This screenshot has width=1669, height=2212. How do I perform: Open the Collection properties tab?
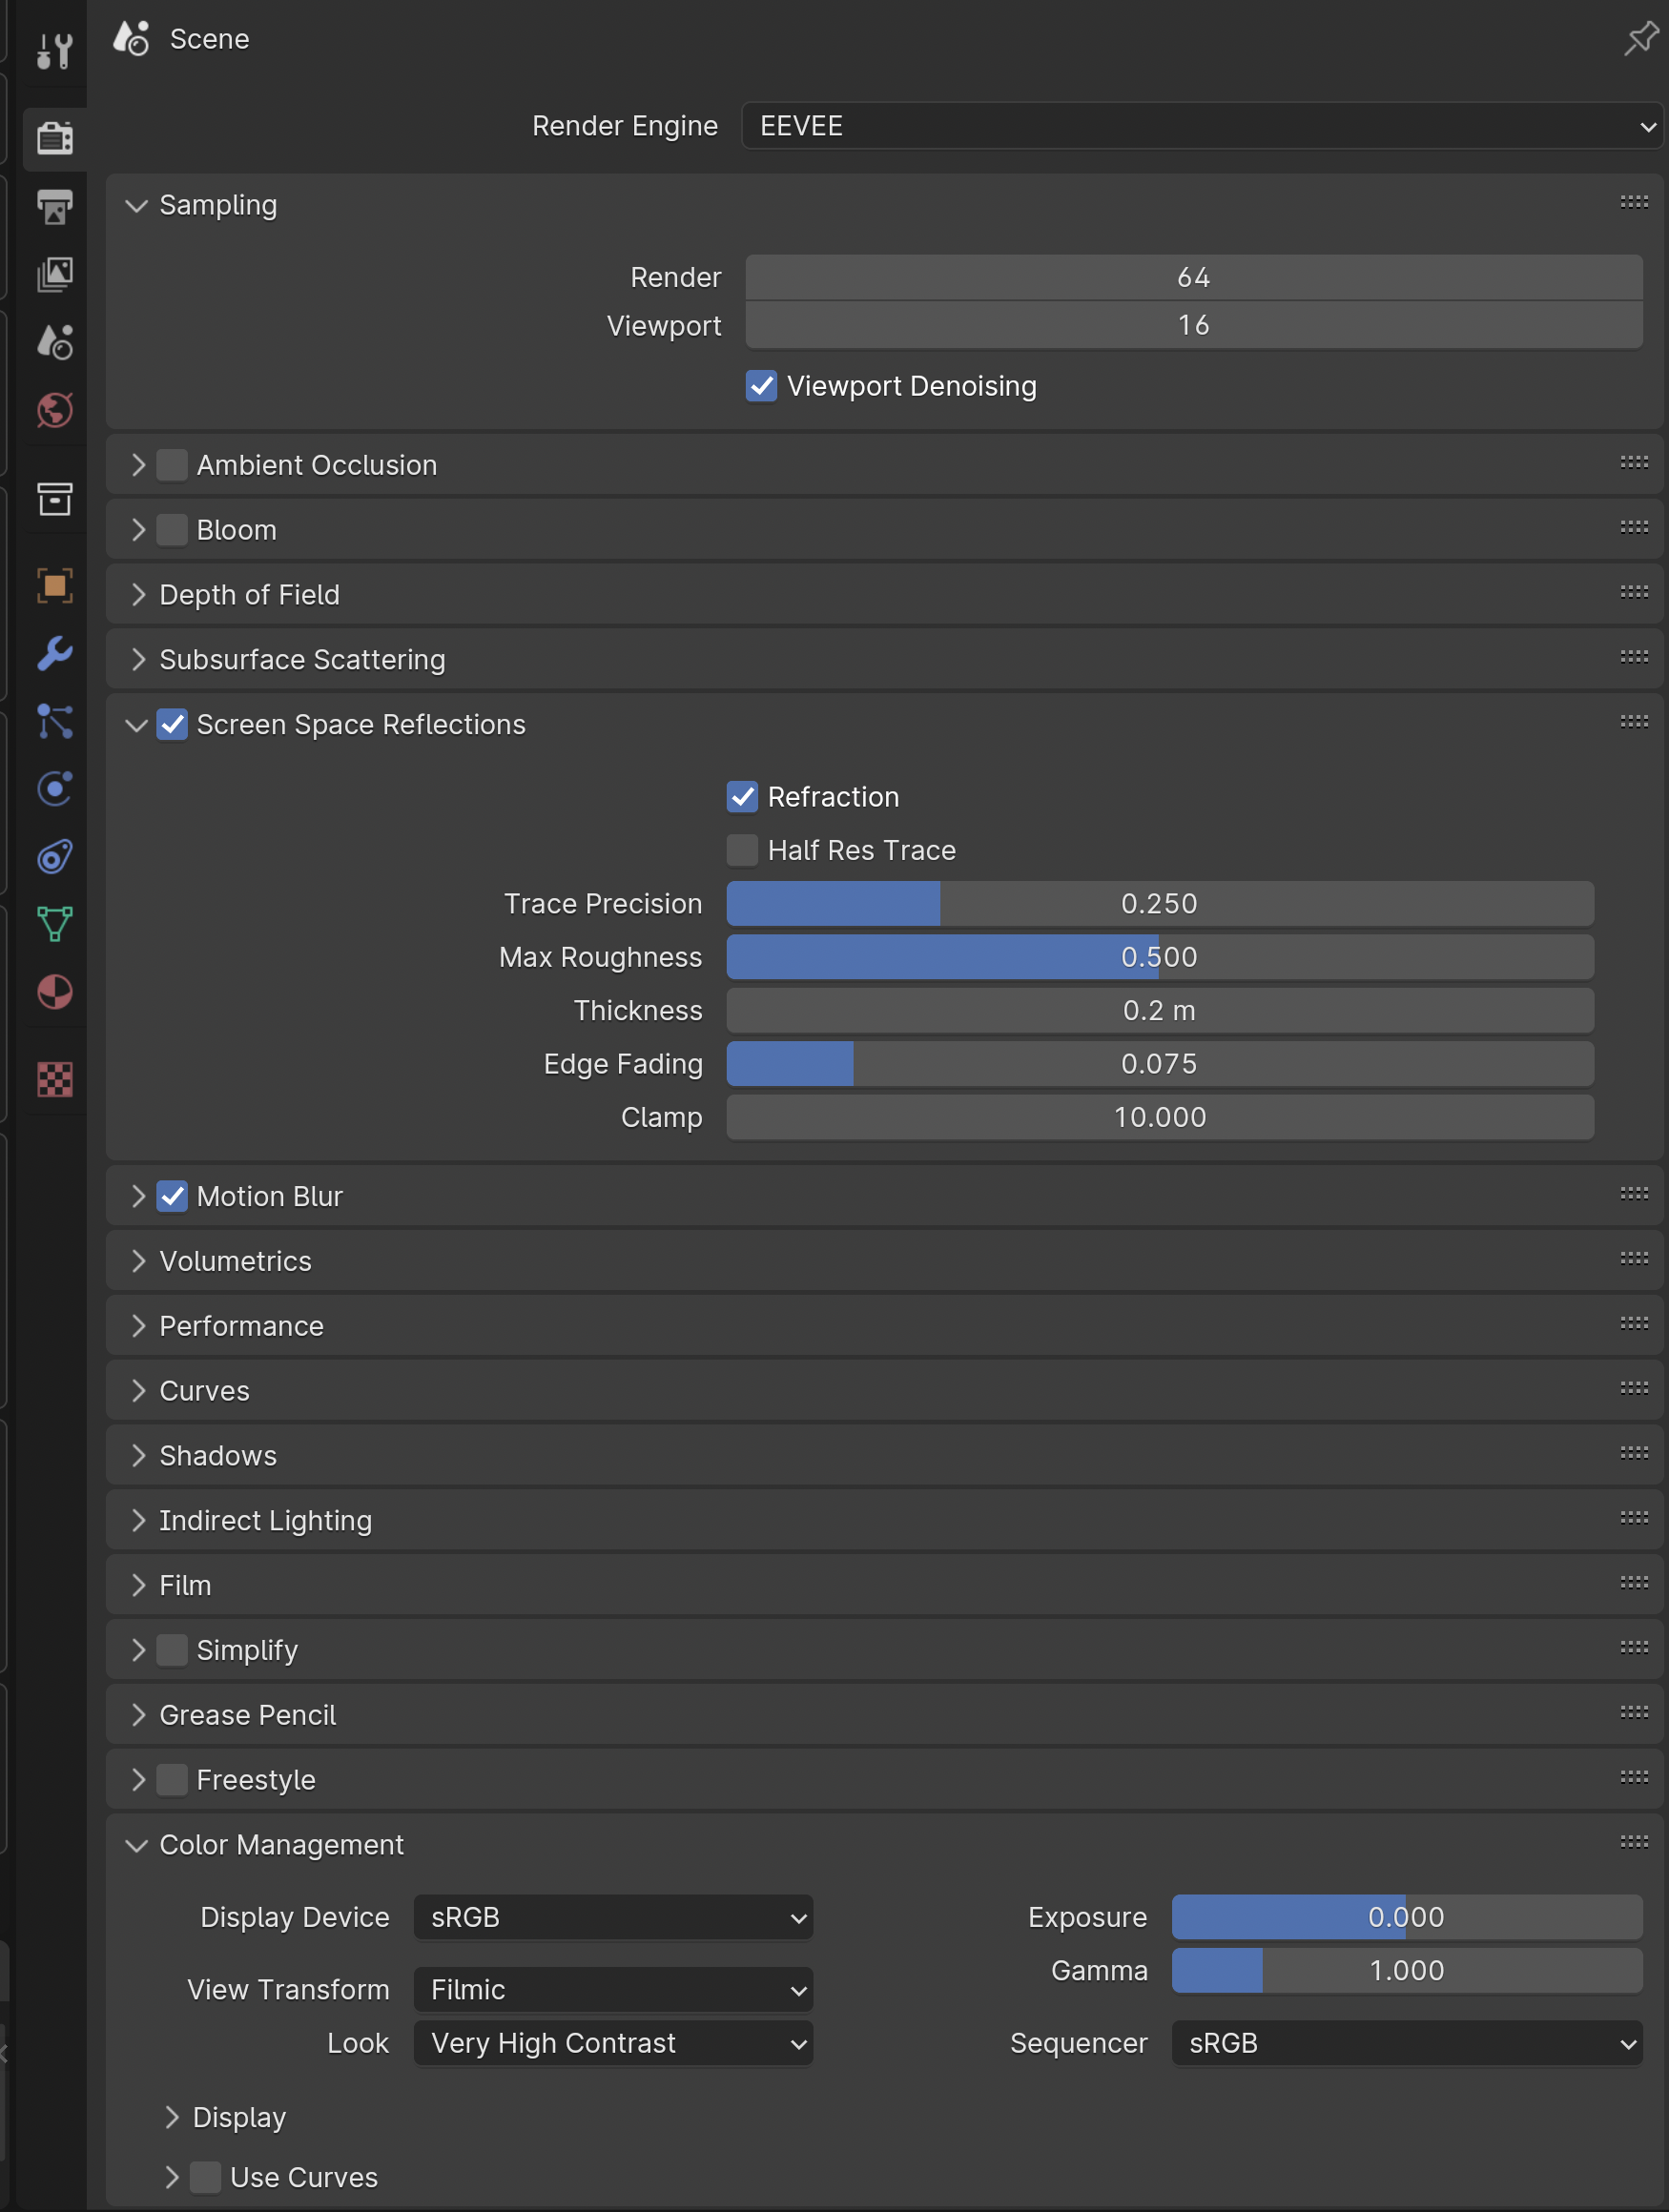[x=54, y=498]
